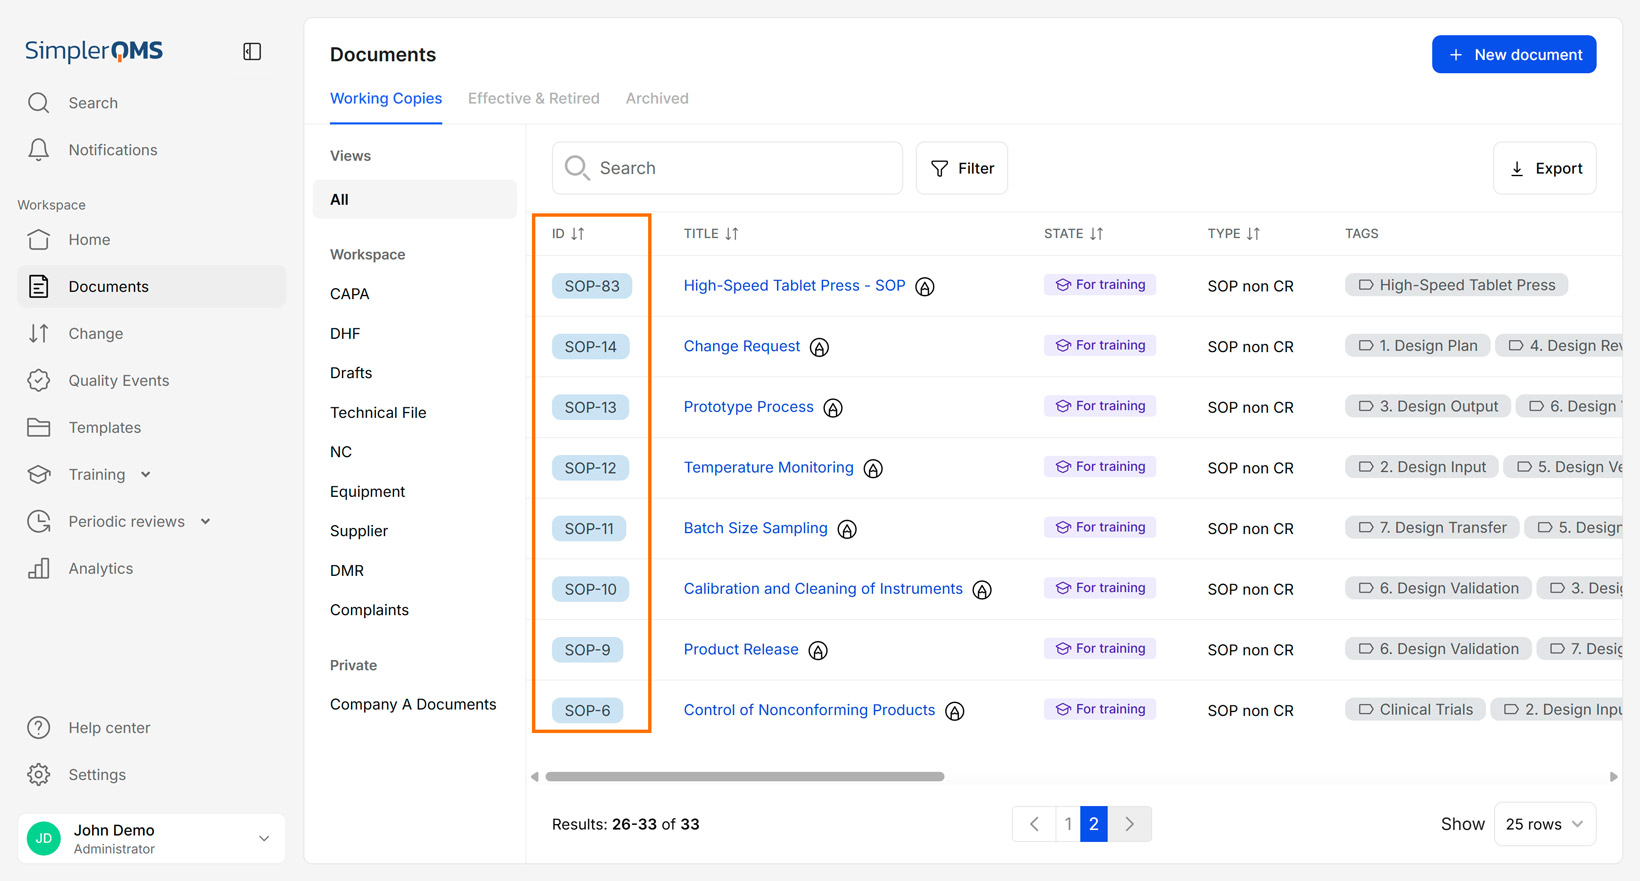The height and width of the screenshot is (881, 1640).
Task: Click in the documents Search field
Action: coord(727,169)
